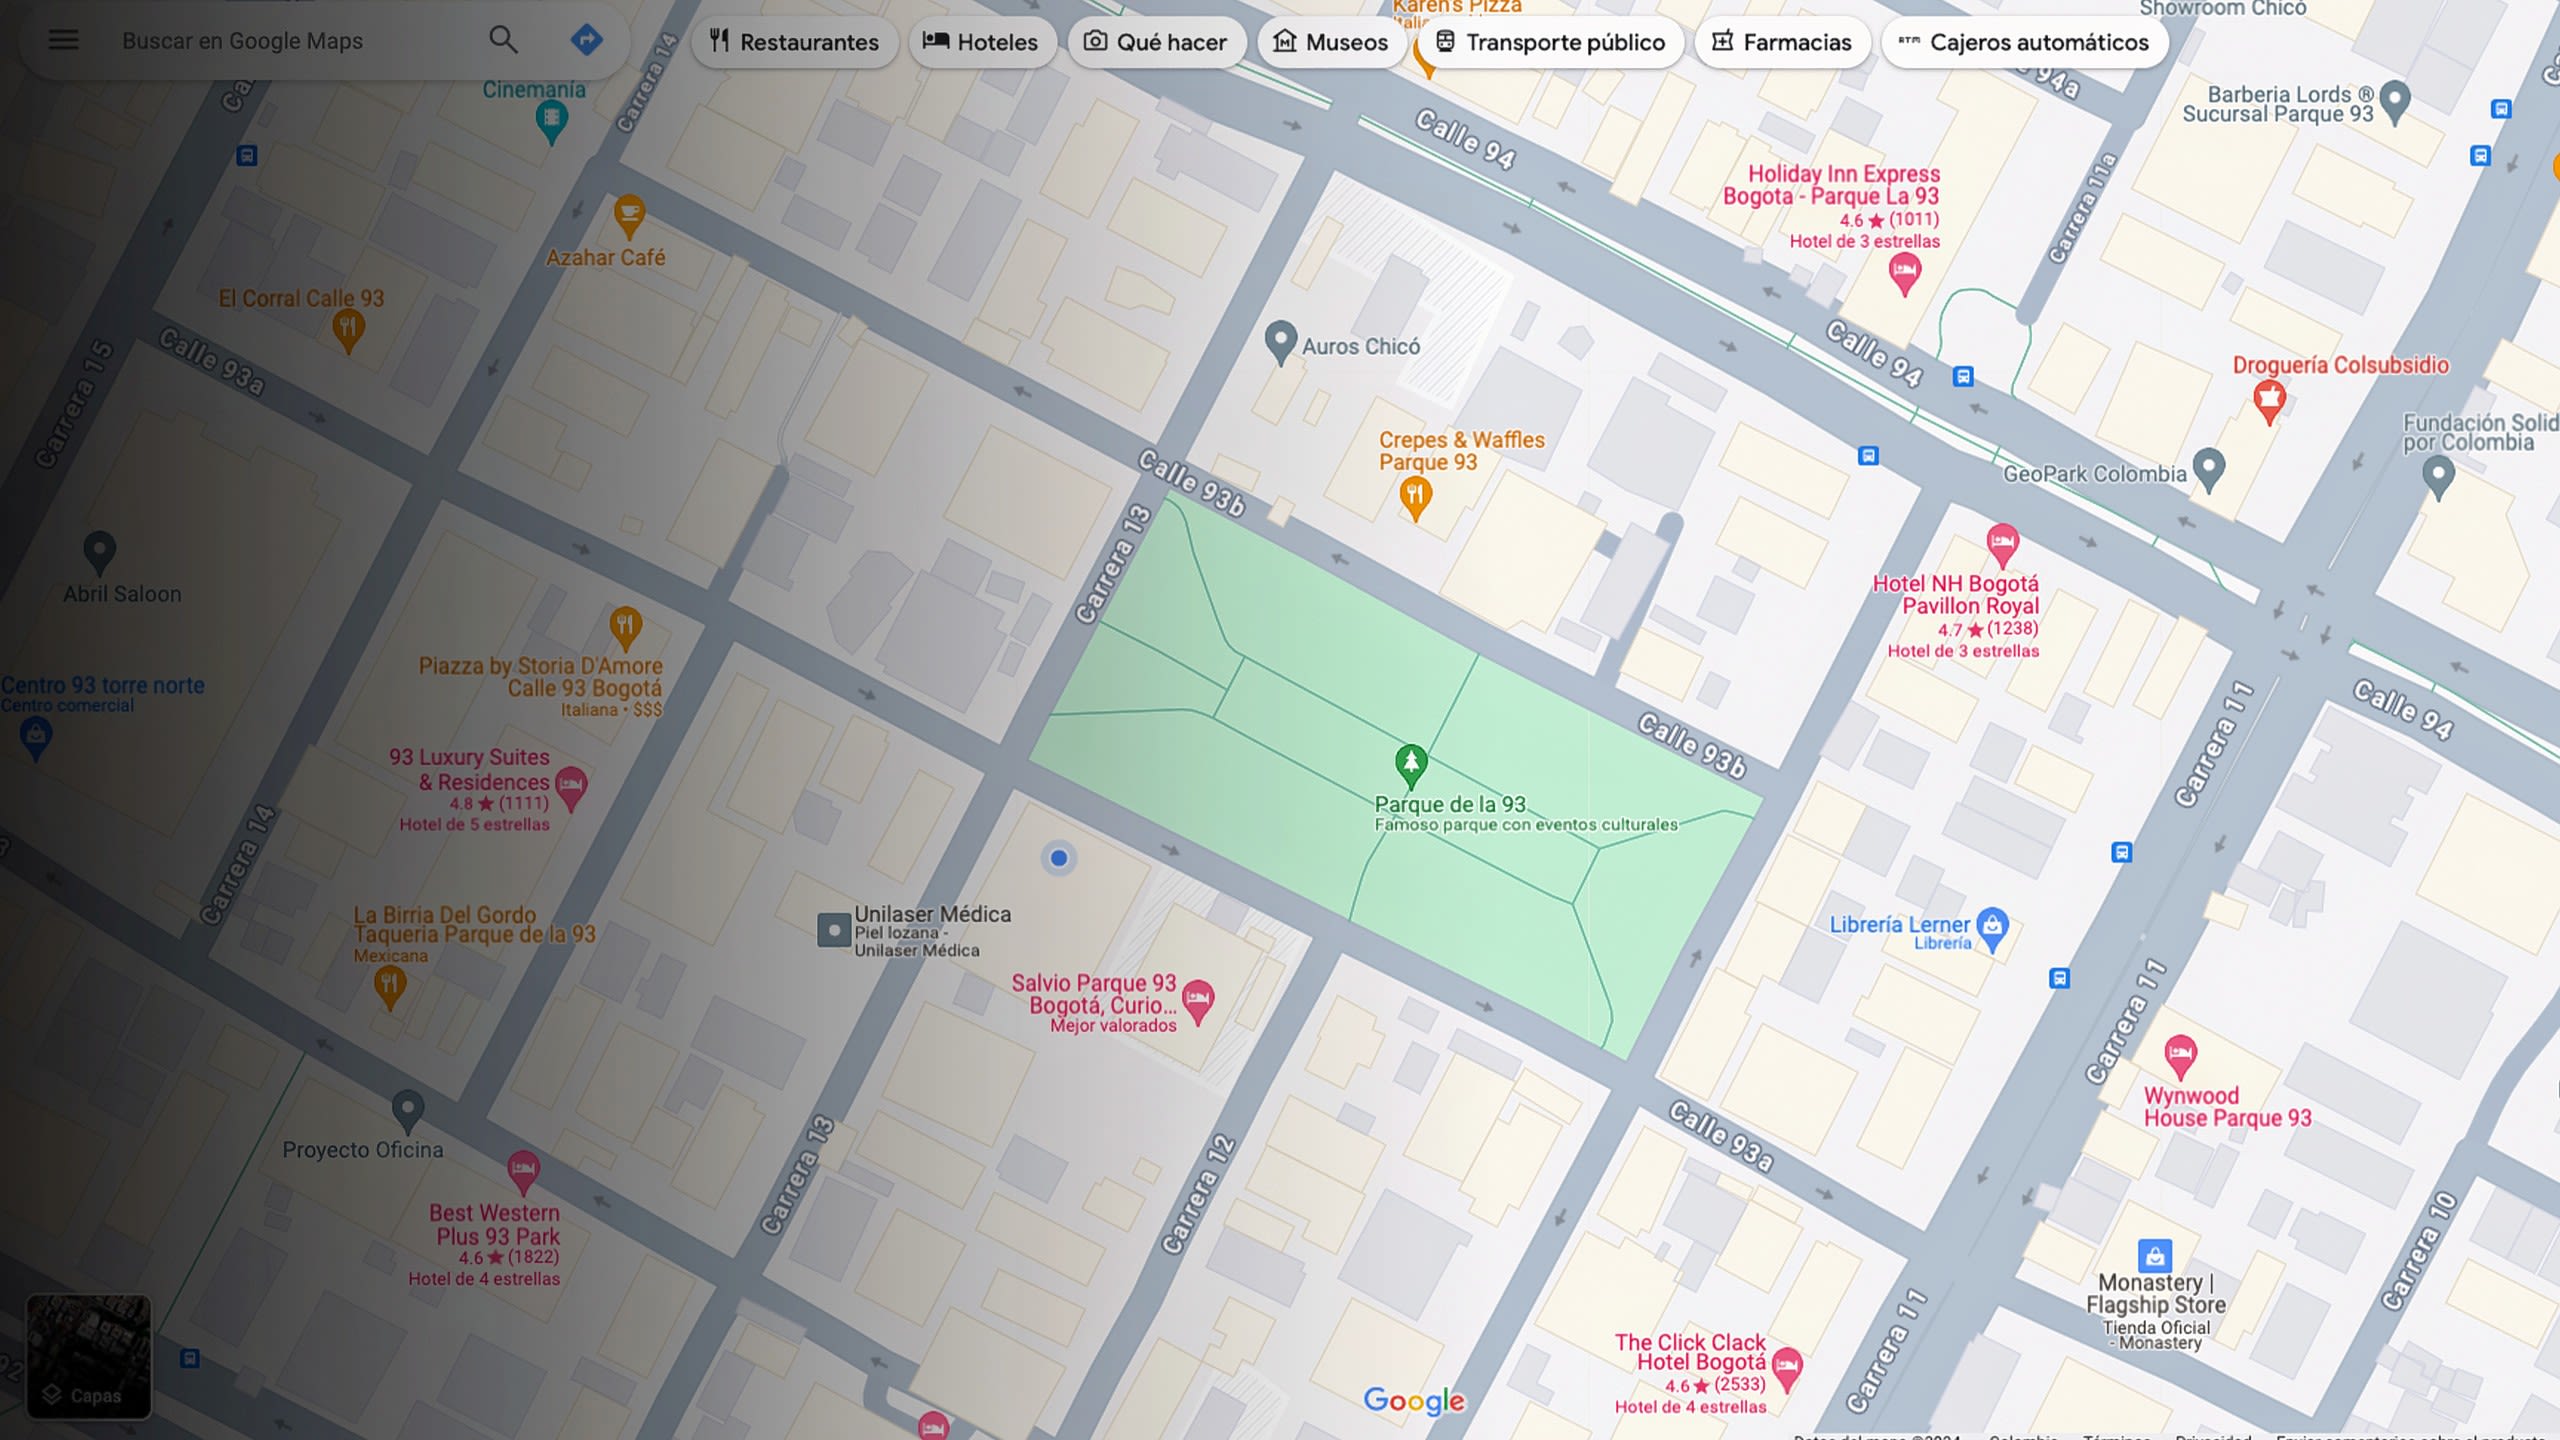Click the Proyecto Oficina location pin
The image size is (2560, 1440).
pyautogui.click(x=407, y=1109)
